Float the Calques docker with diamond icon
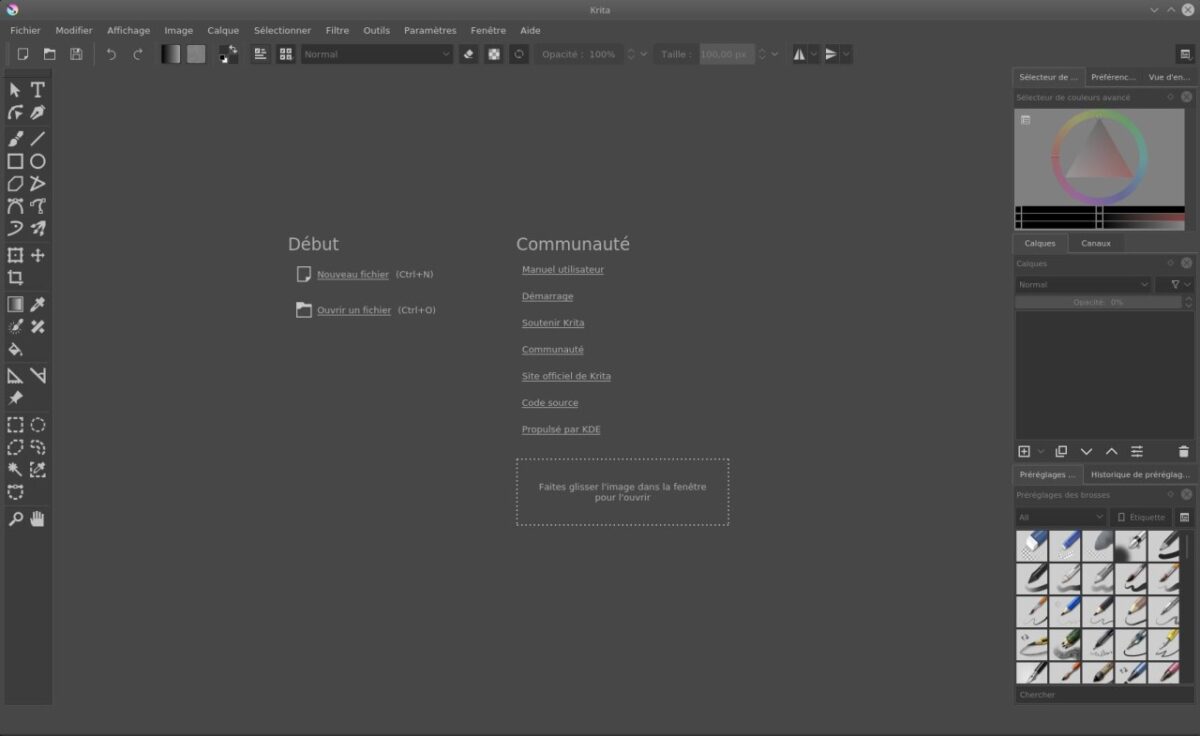Image resolution: width=1200 pixels, height=736 pixels. coord(1170,263)
